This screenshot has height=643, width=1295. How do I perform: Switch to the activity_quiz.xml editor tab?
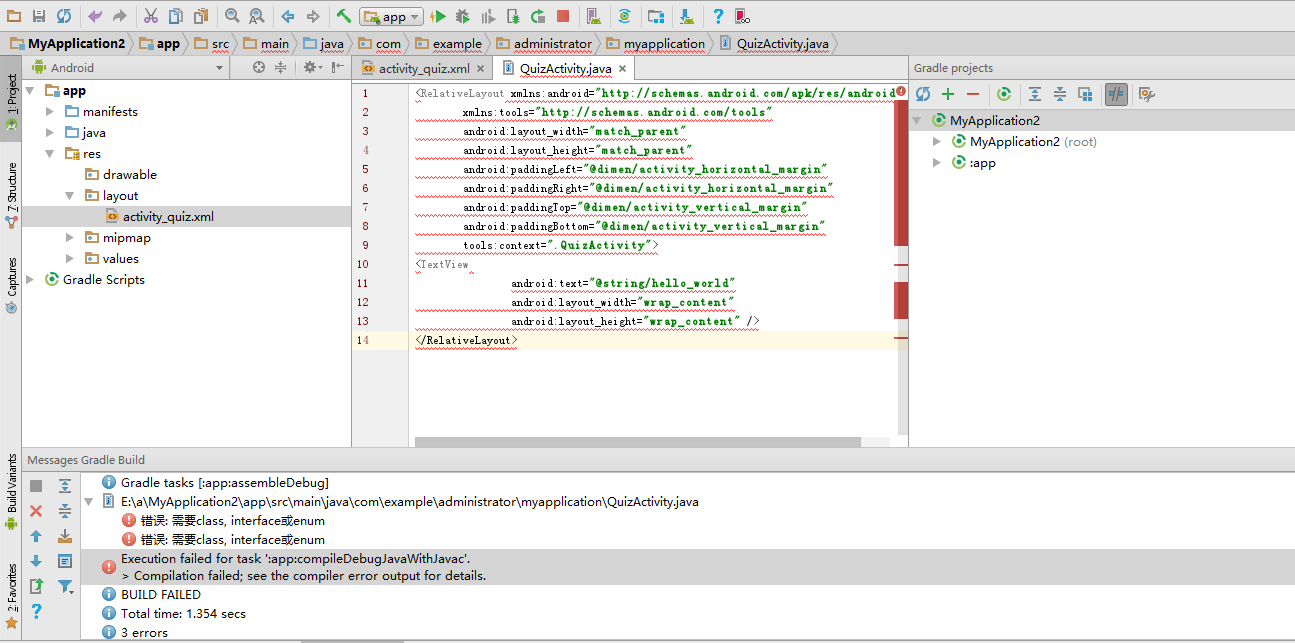tap(422, 69)
